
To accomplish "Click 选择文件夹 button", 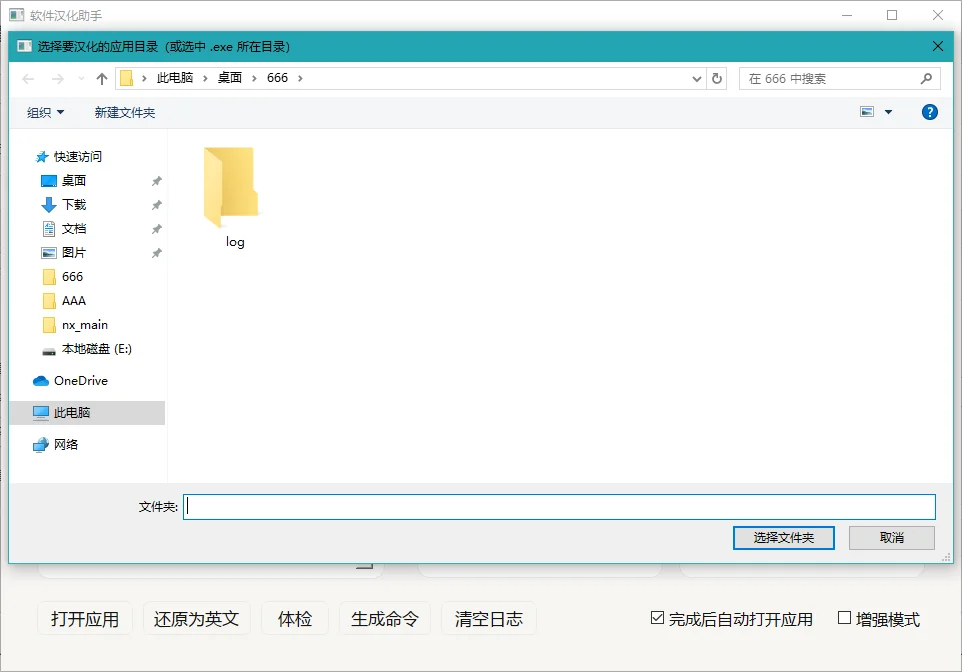I will 783,538.
